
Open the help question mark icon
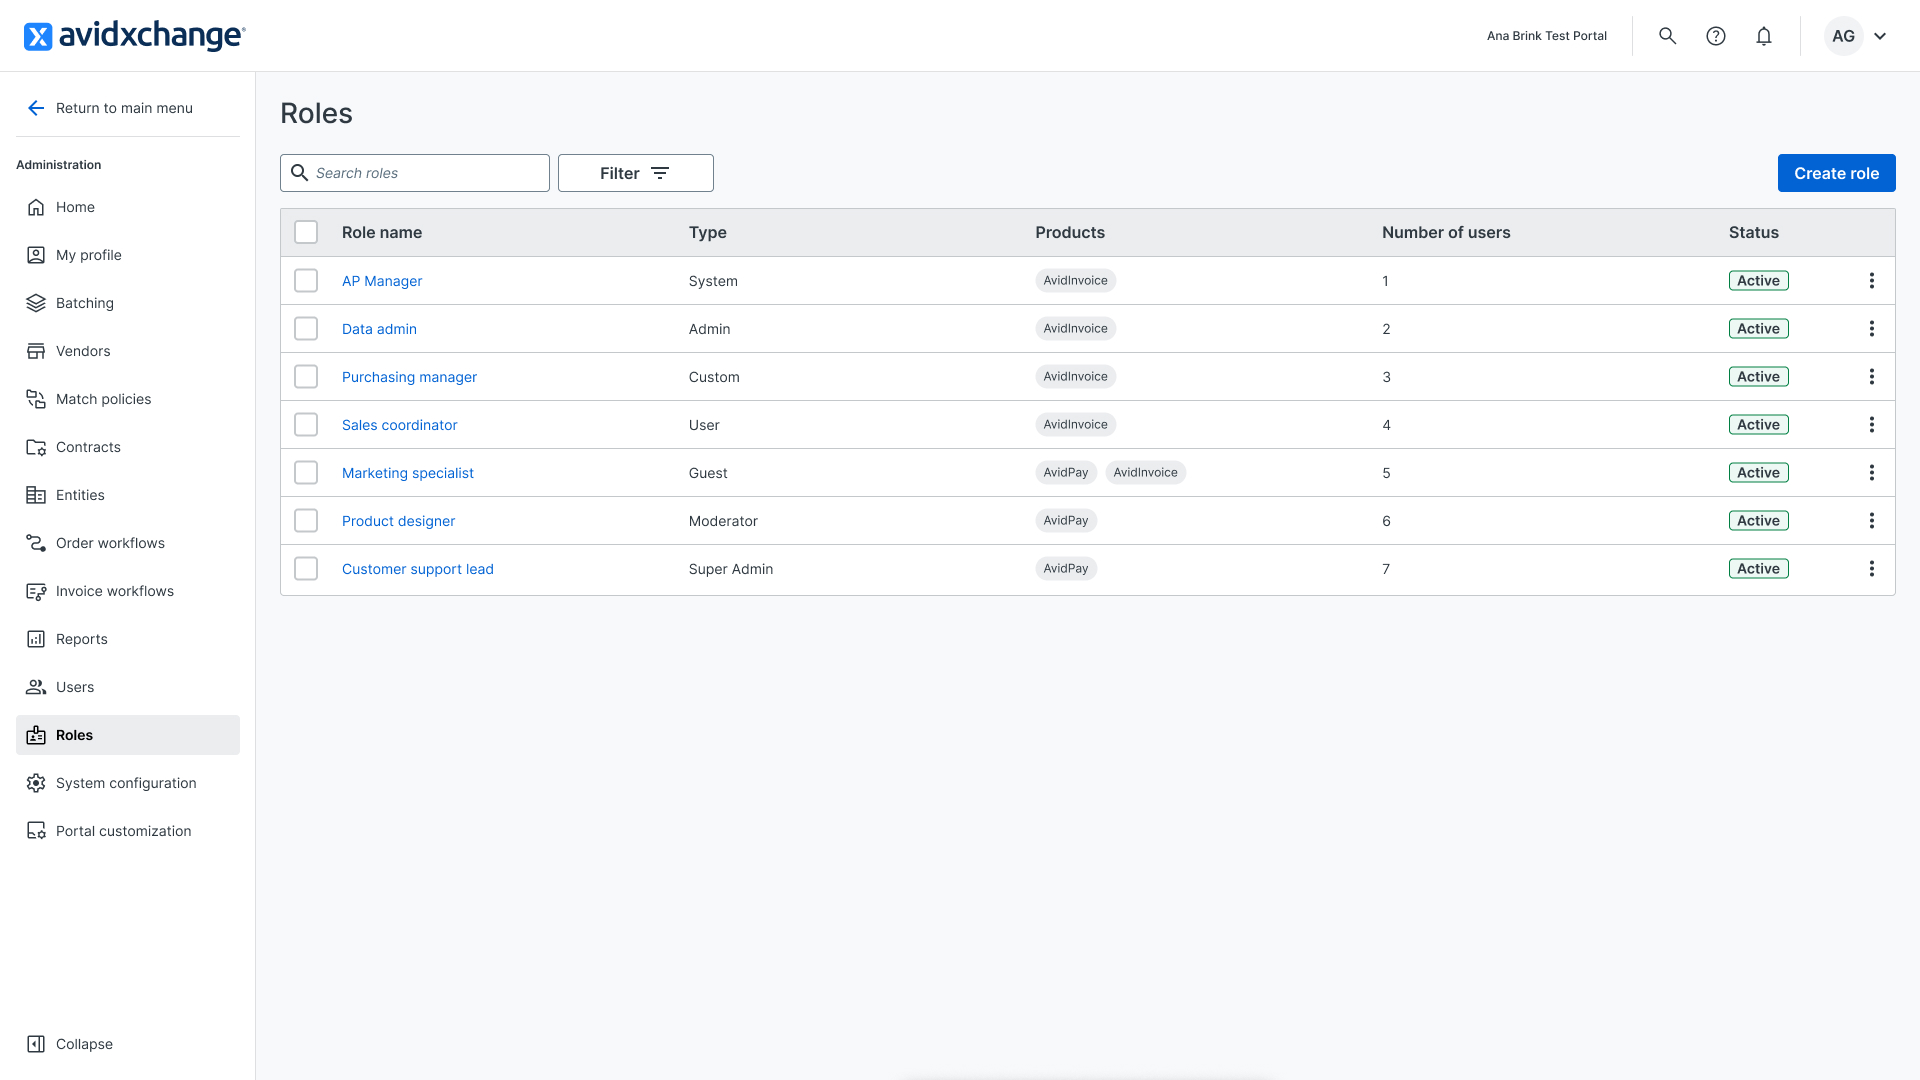(x=1716, y=36)
